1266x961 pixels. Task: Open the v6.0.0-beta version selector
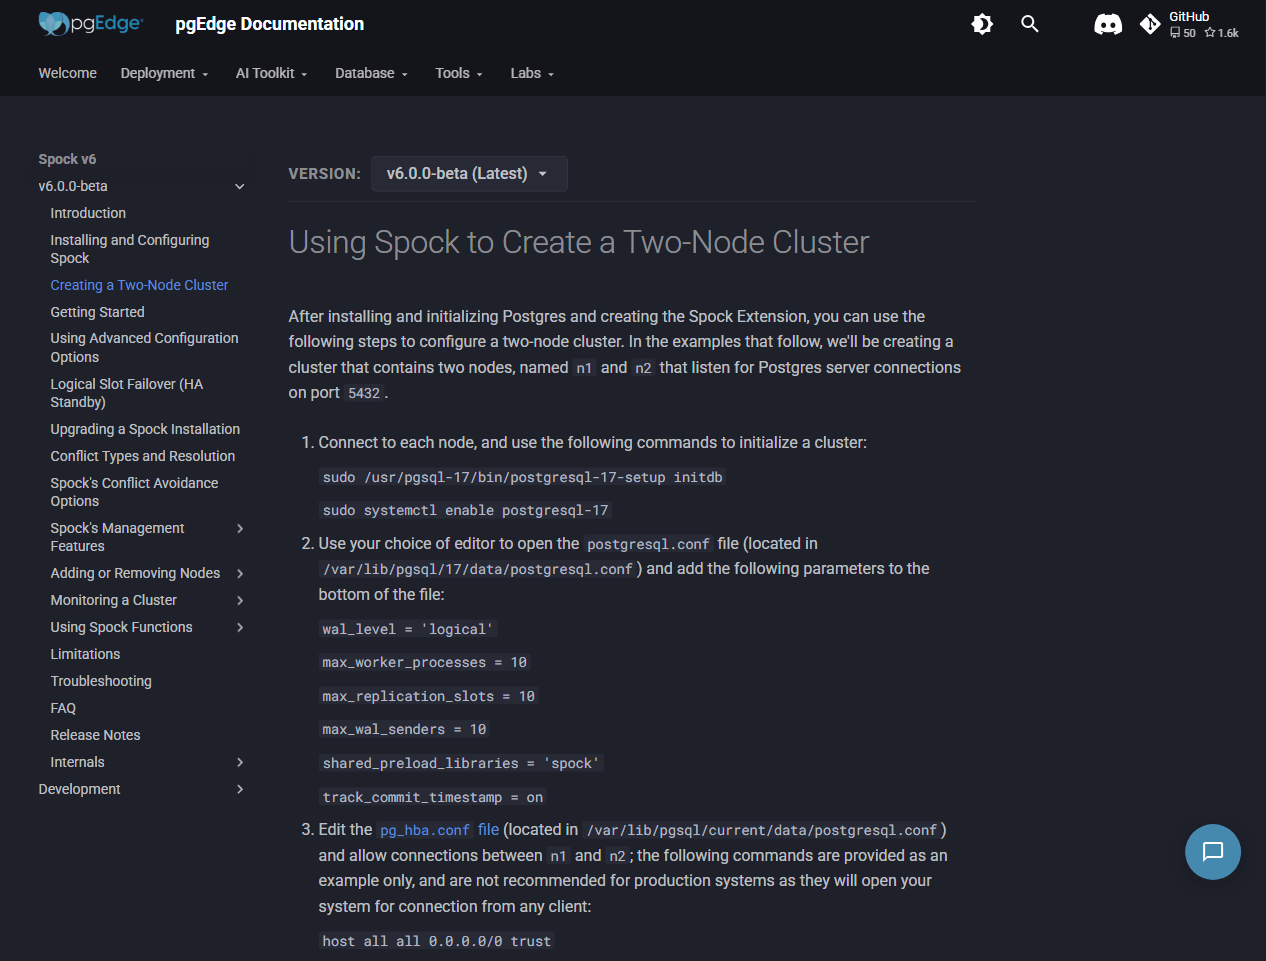469,174
